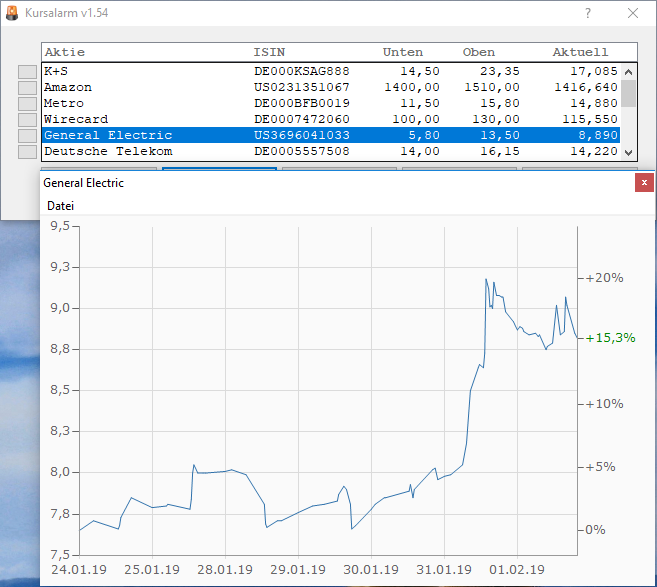Screen dimensions: 657x587
Task: Close the General Electric chart window
Action: pyautogui.click(x=644, y=183)
